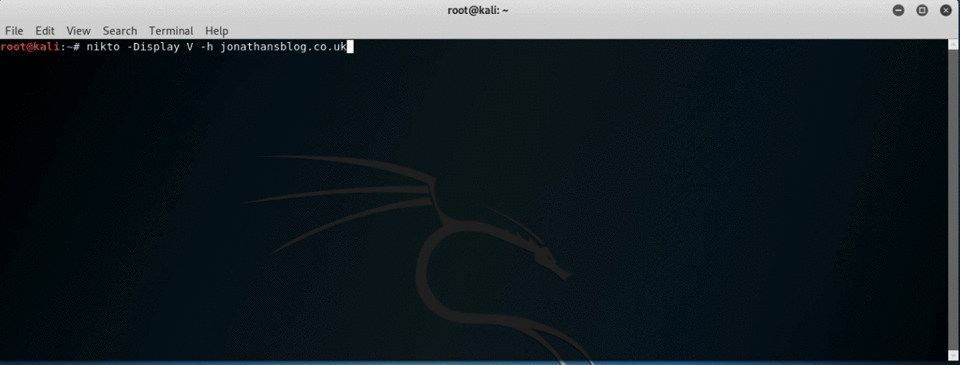Open the Help menu
Viewport: 960px width, 365px height.
(217, 31)
